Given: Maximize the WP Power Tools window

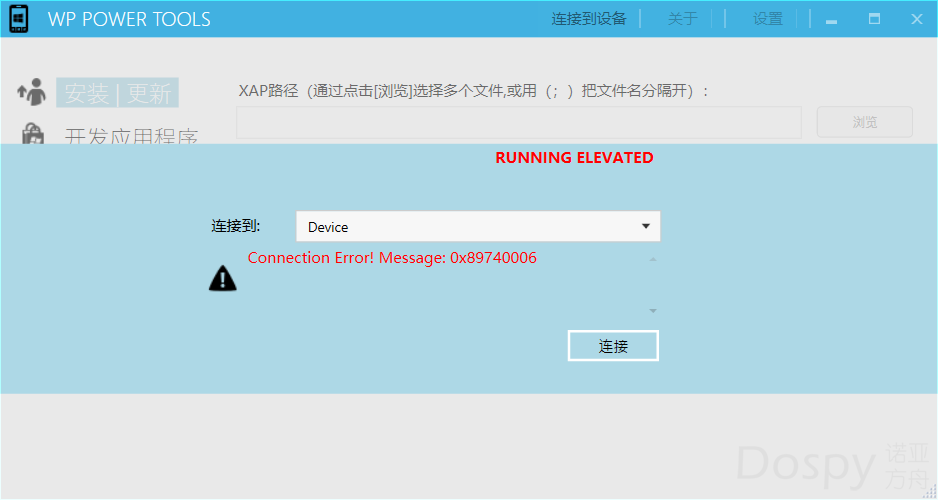Looking at the screenshot, I should [x=874, y=19].
